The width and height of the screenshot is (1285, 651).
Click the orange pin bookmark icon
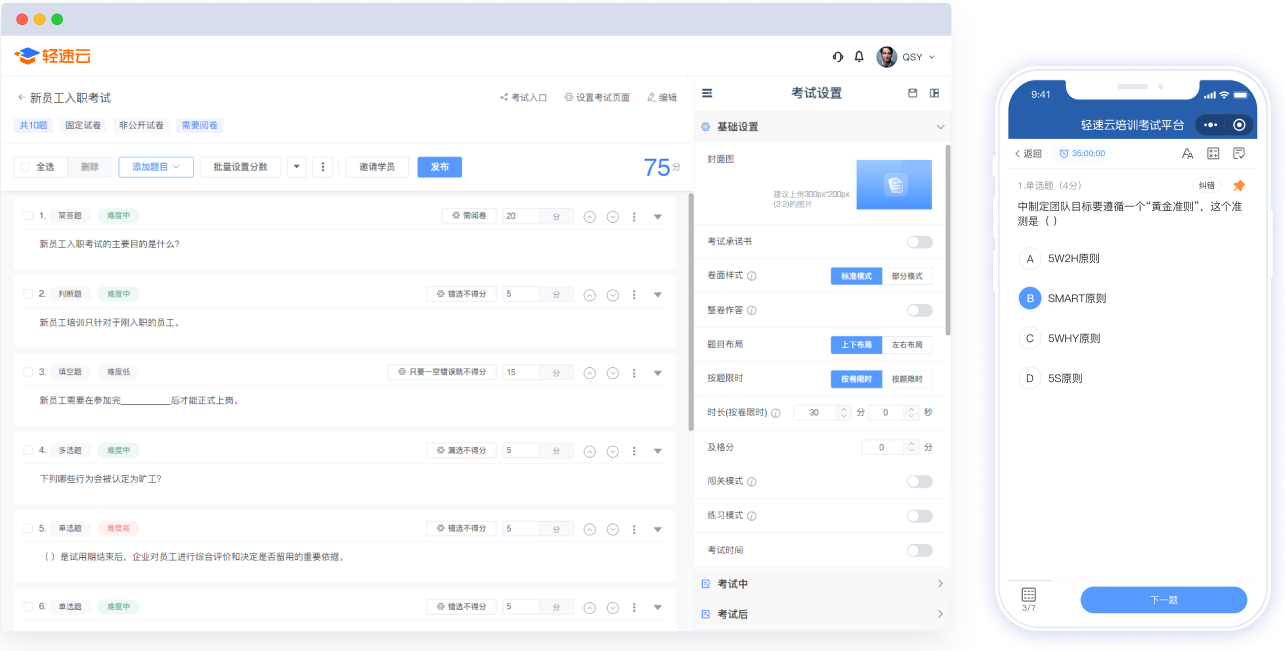coord(1239,186)
